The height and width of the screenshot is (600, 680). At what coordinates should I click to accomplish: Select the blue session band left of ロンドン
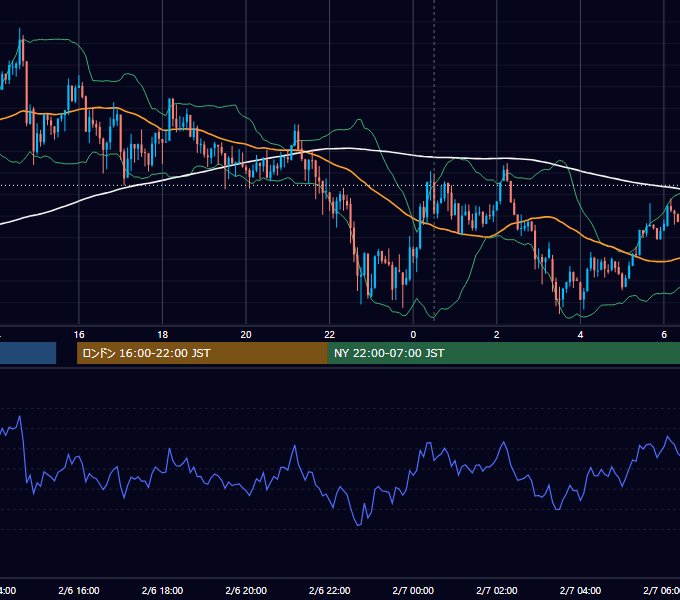click(x=28, y=353)
